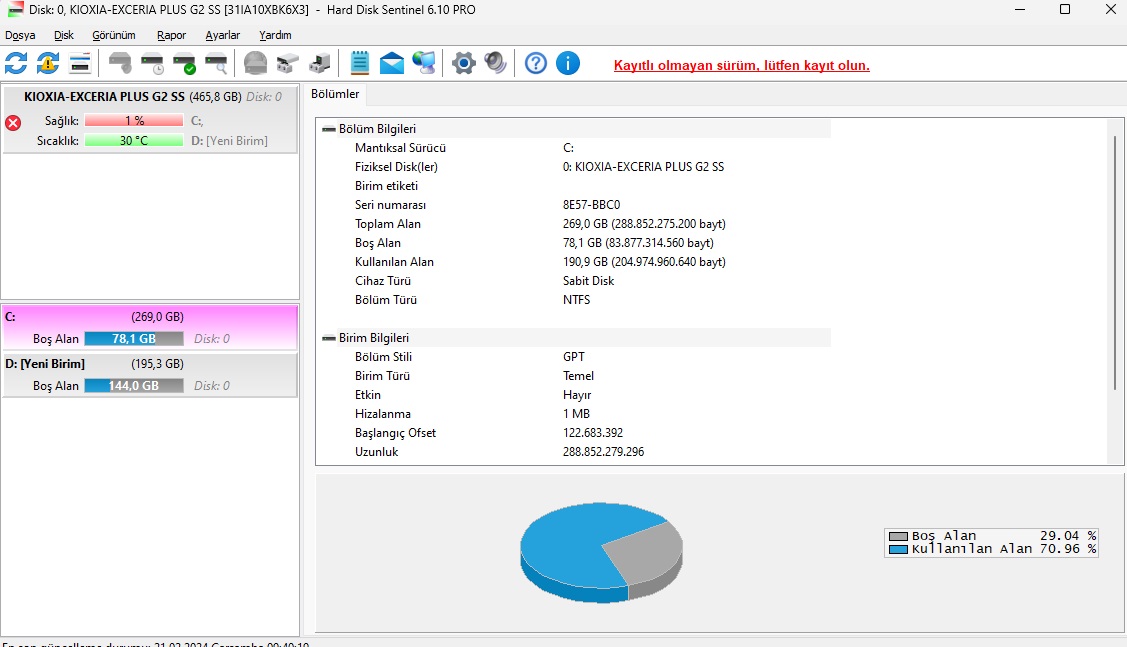The image size is (1127, 647).
Task: Click the Fiziksel Disk(ler) value 0: KIOXIA-EXCERIA PLUS G2 SS
Action: pyautogui.click(x=643, y=167)
